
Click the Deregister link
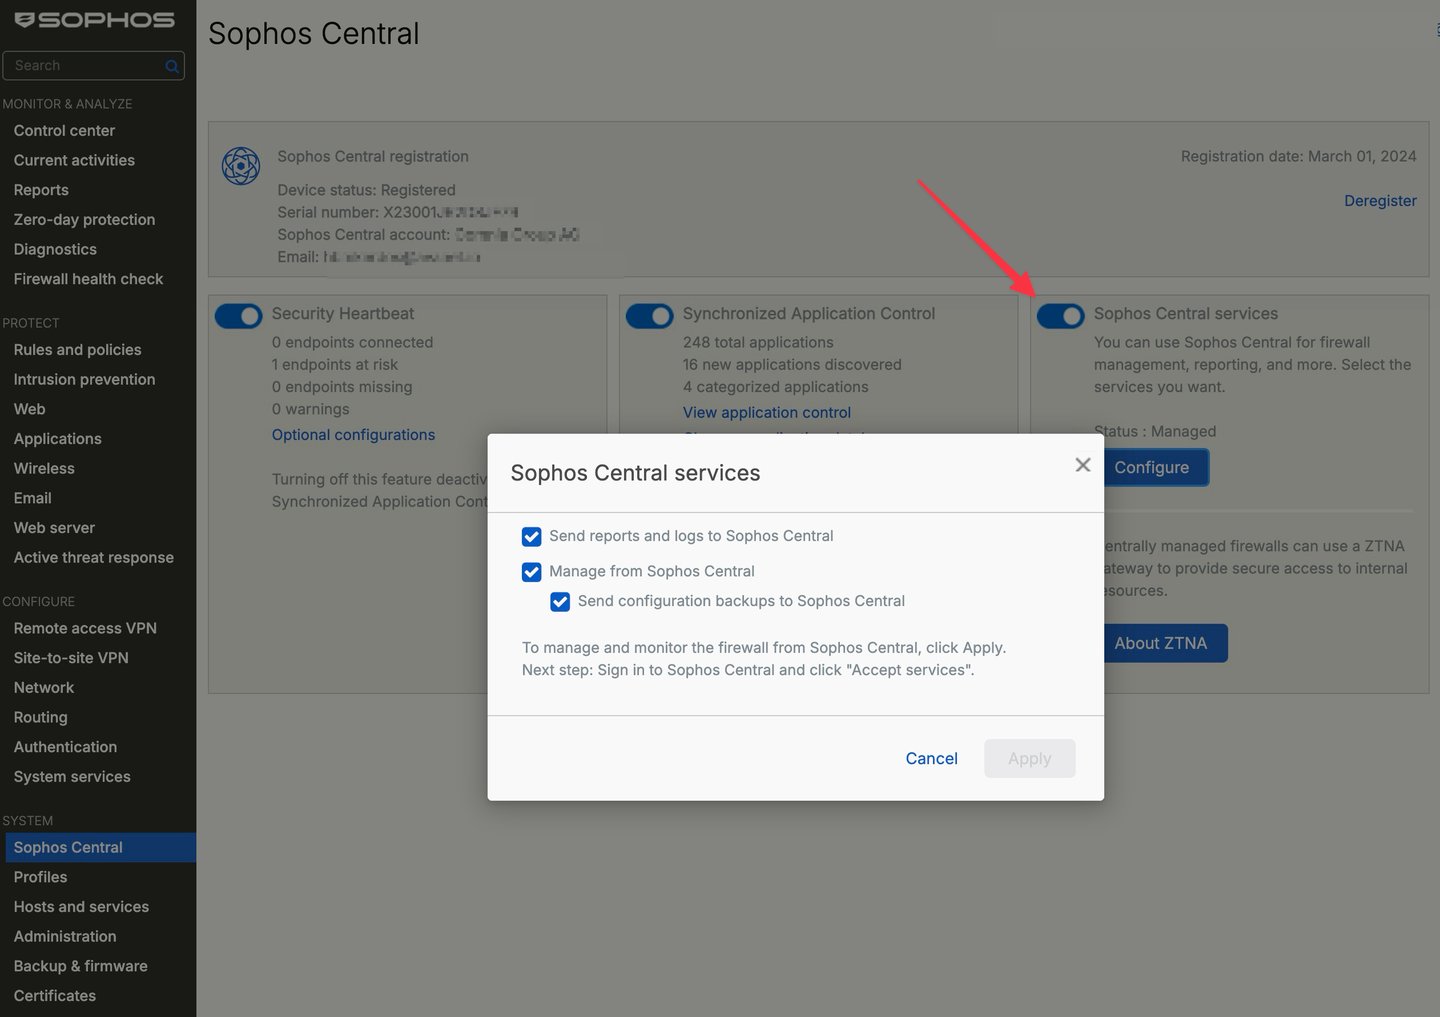(x=1380, y=201)
